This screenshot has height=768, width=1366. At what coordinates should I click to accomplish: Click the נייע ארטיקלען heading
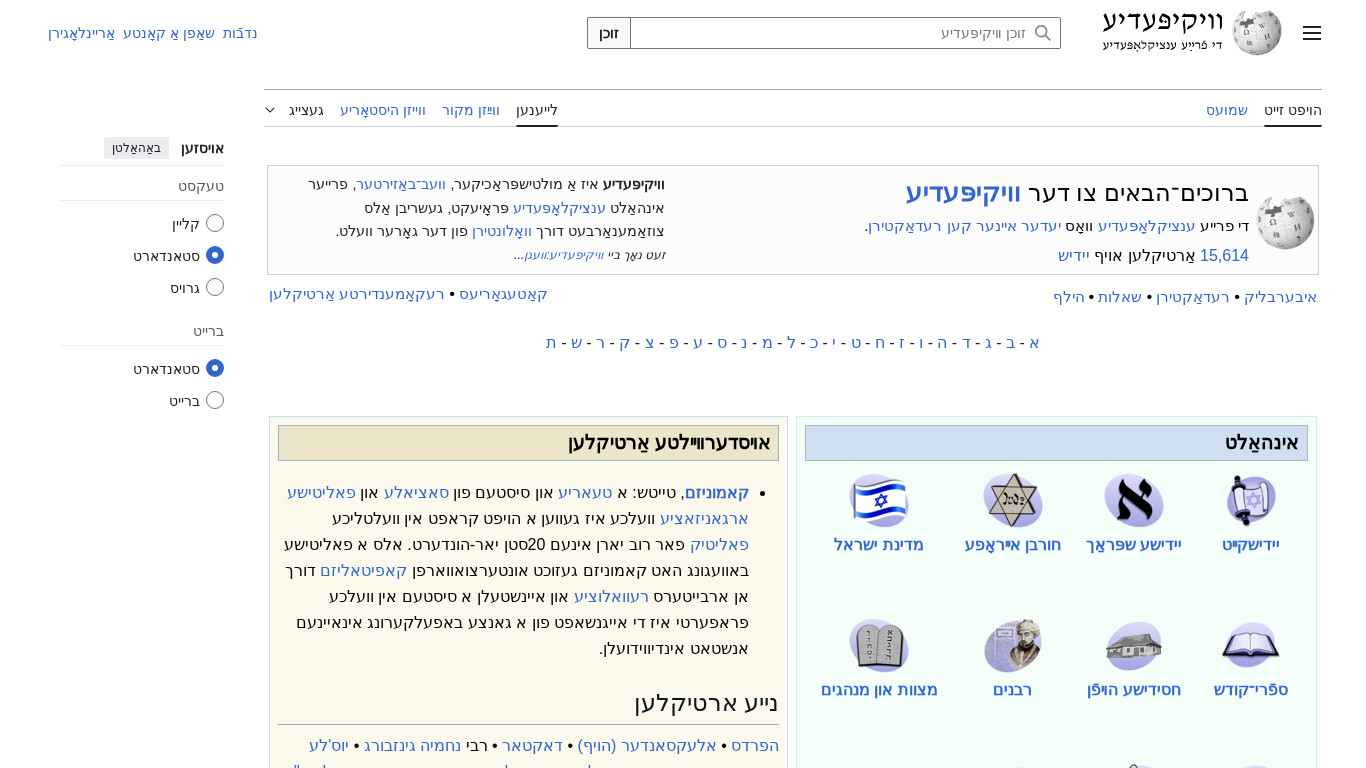pos(706,703)
